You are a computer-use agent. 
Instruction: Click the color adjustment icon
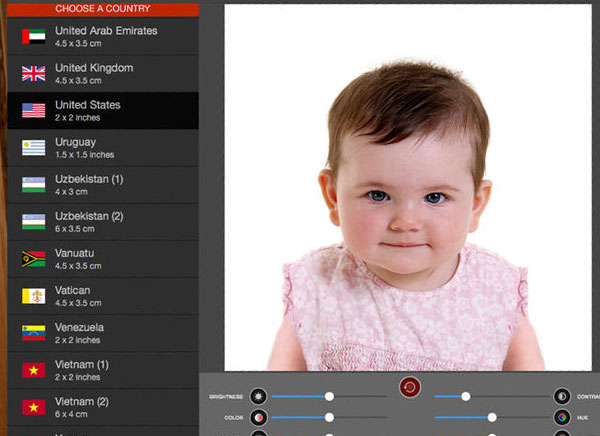point(258,418)
